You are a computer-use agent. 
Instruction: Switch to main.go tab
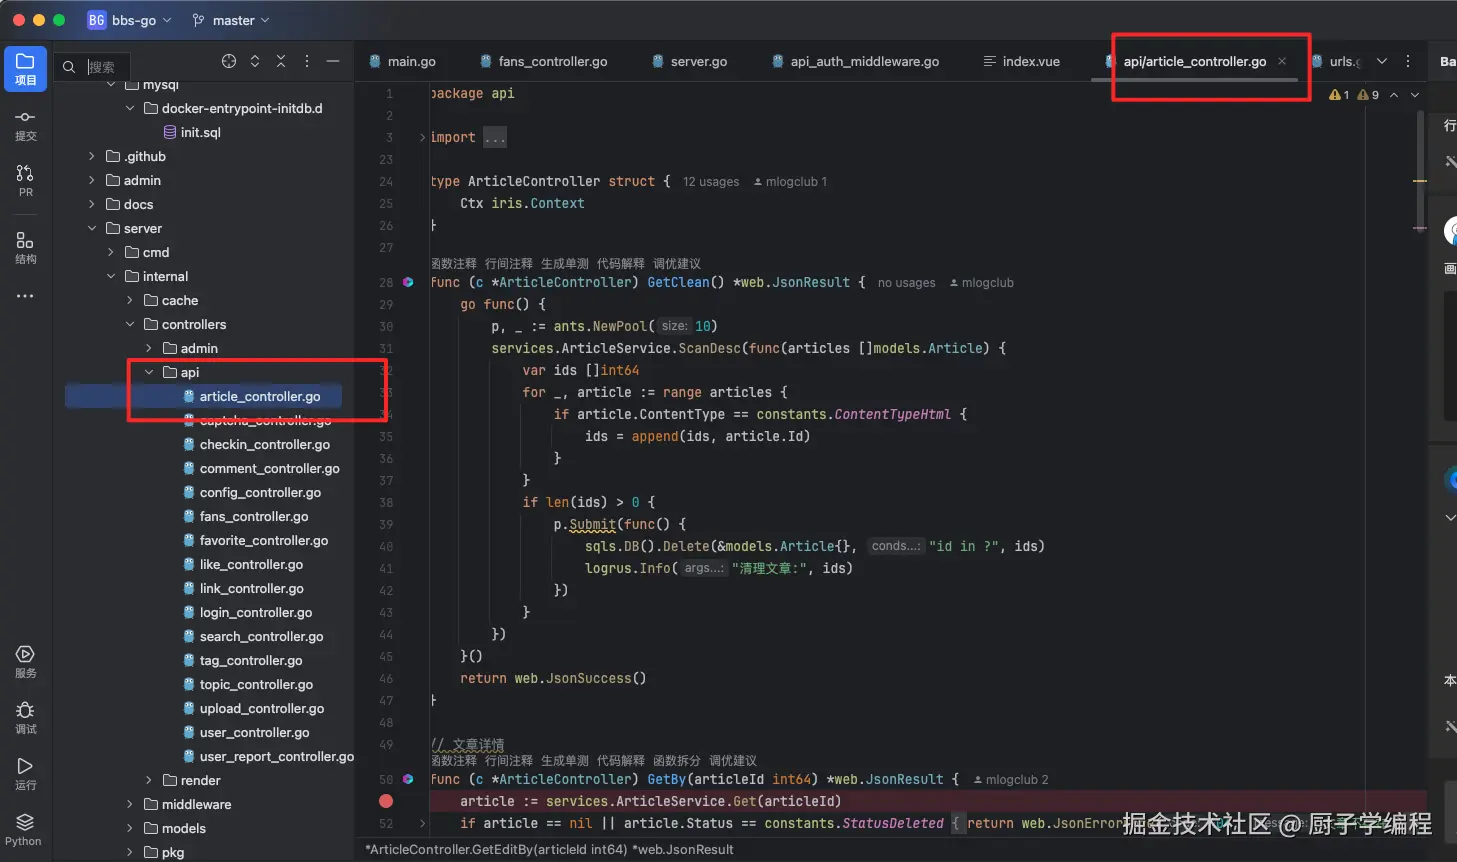(x=403, y=61)
